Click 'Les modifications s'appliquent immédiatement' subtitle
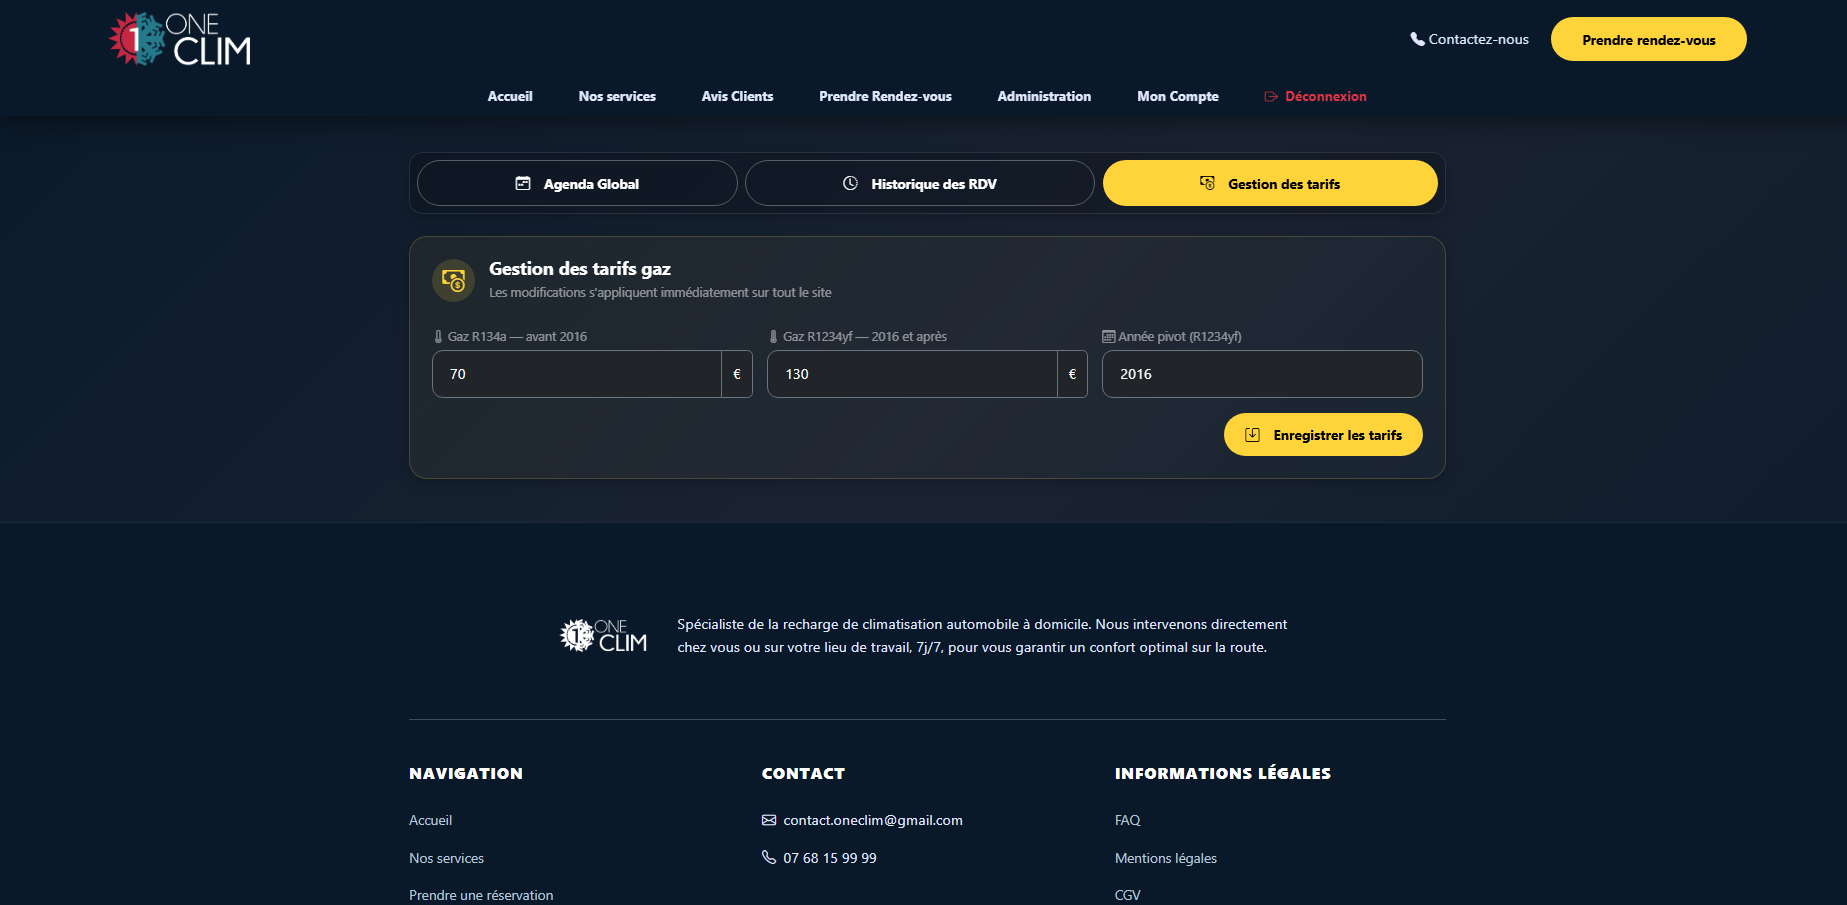This screenshot has height=905, width=1847. 660,293
